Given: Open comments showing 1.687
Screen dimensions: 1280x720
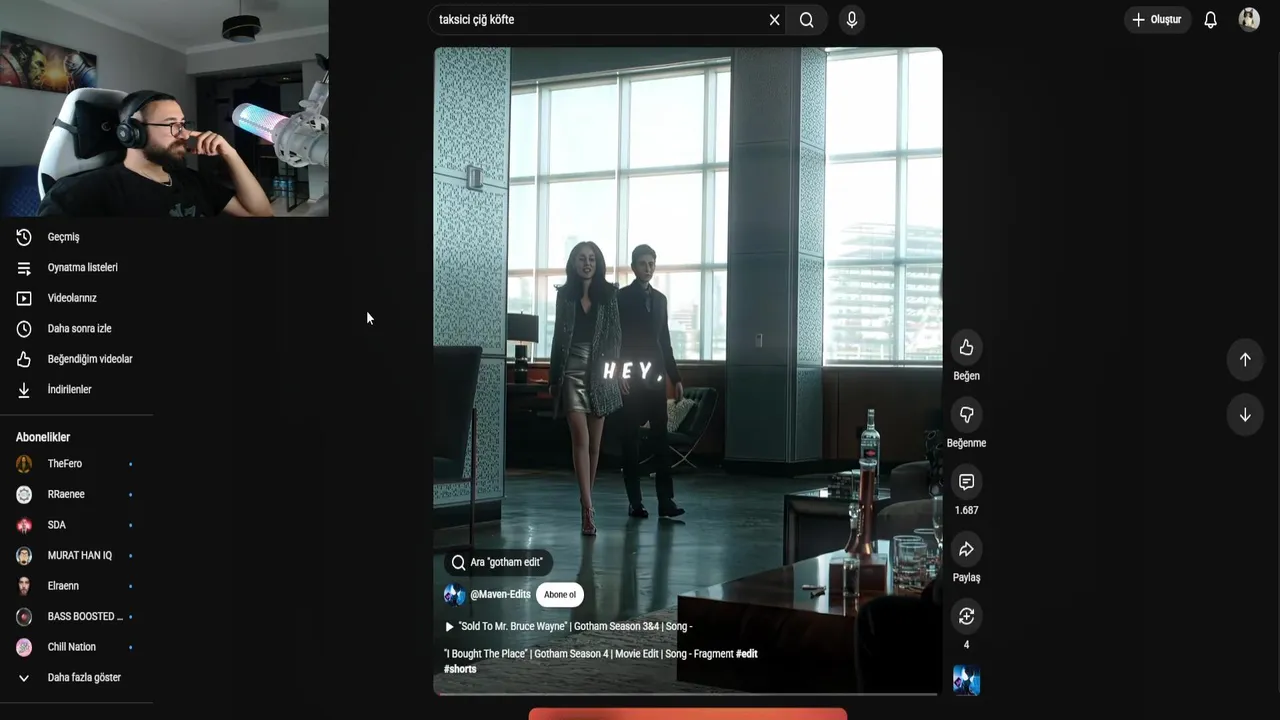Looking at the screenshot, I should (x=966, y=482).
